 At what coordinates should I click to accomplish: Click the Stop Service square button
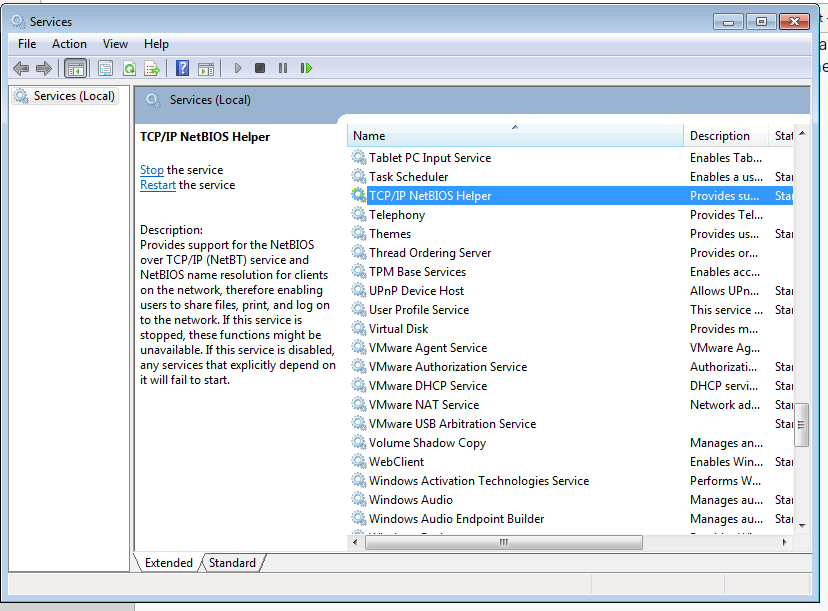click(260, 68)
